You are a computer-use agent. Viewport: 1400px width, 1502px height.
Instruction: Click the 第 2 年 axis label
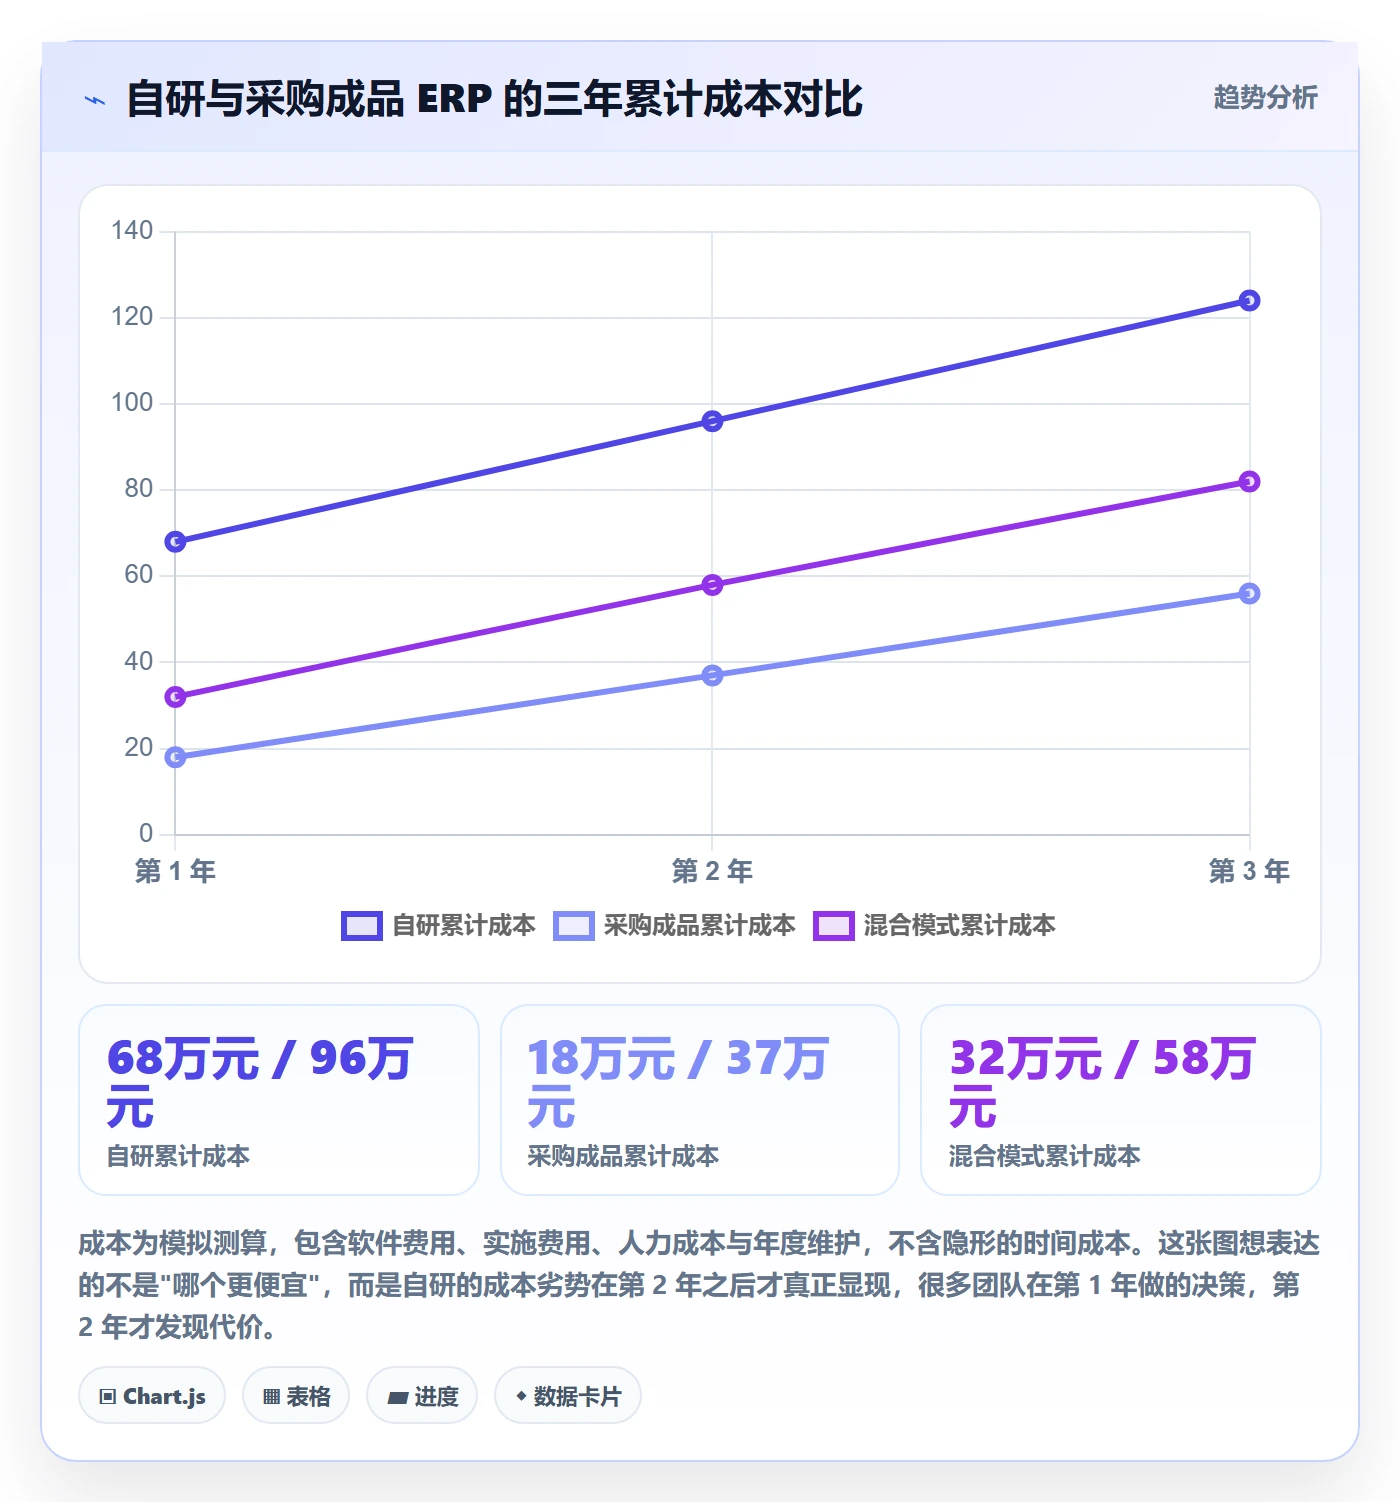[712, 871]
